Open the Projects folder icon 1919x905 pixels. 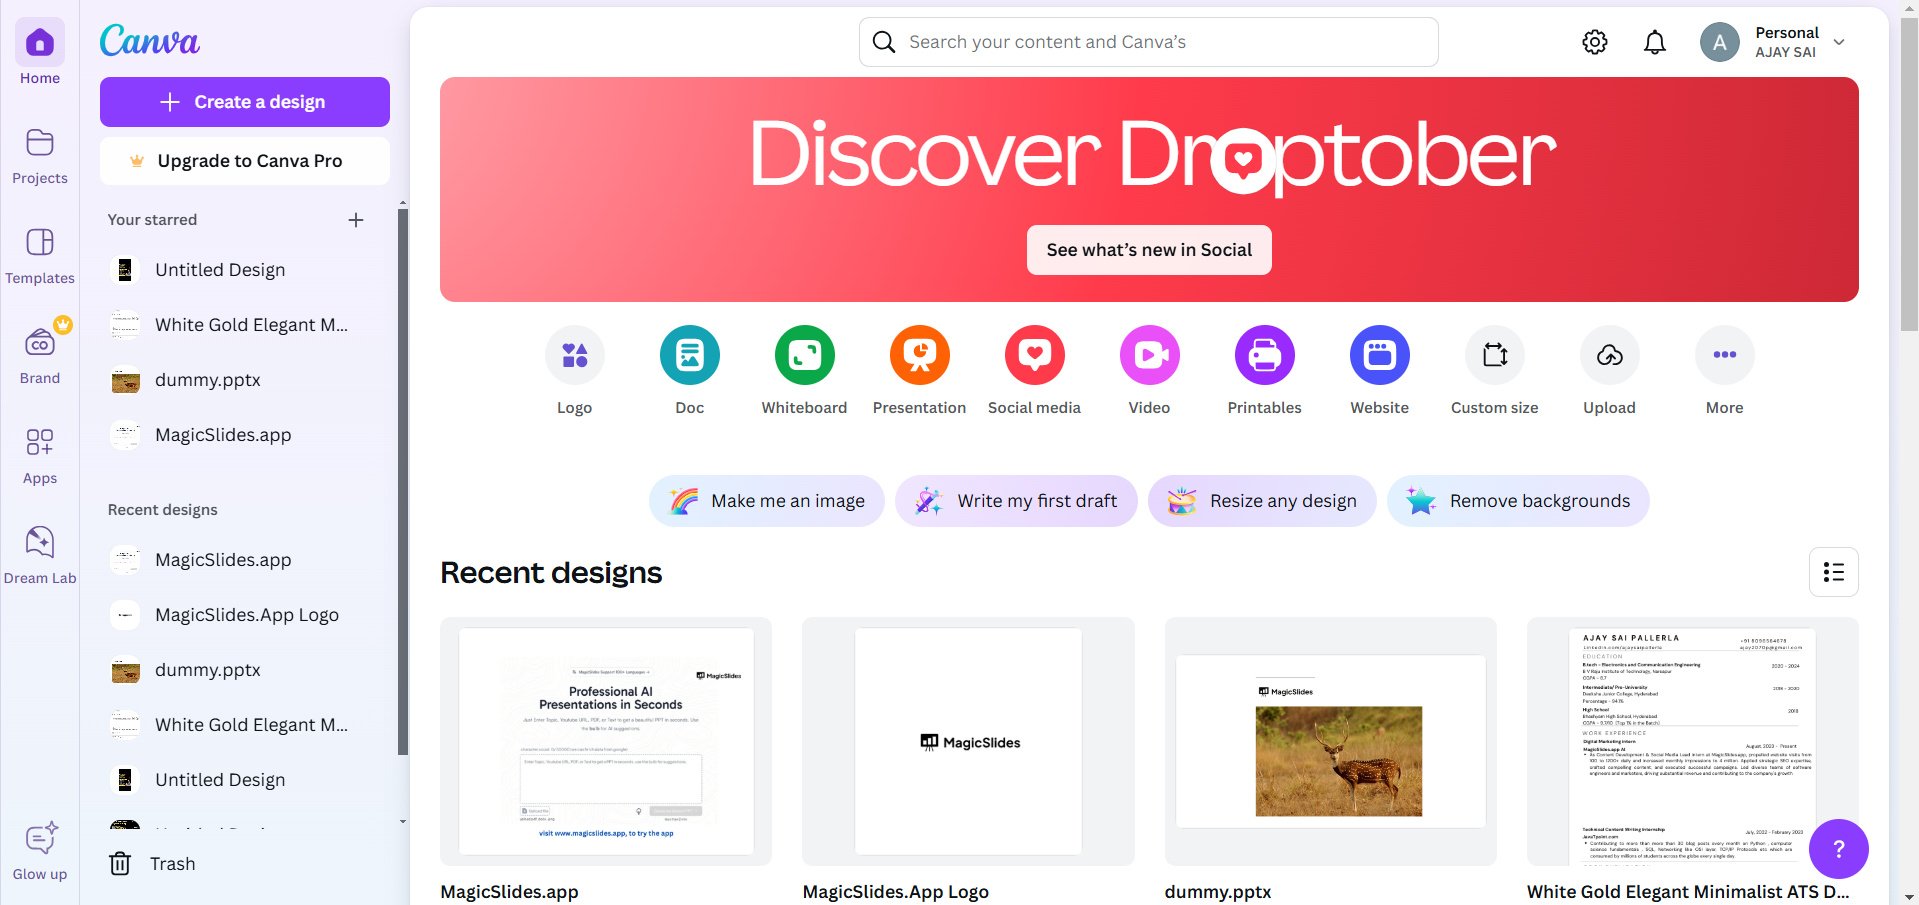pos(40,143)
